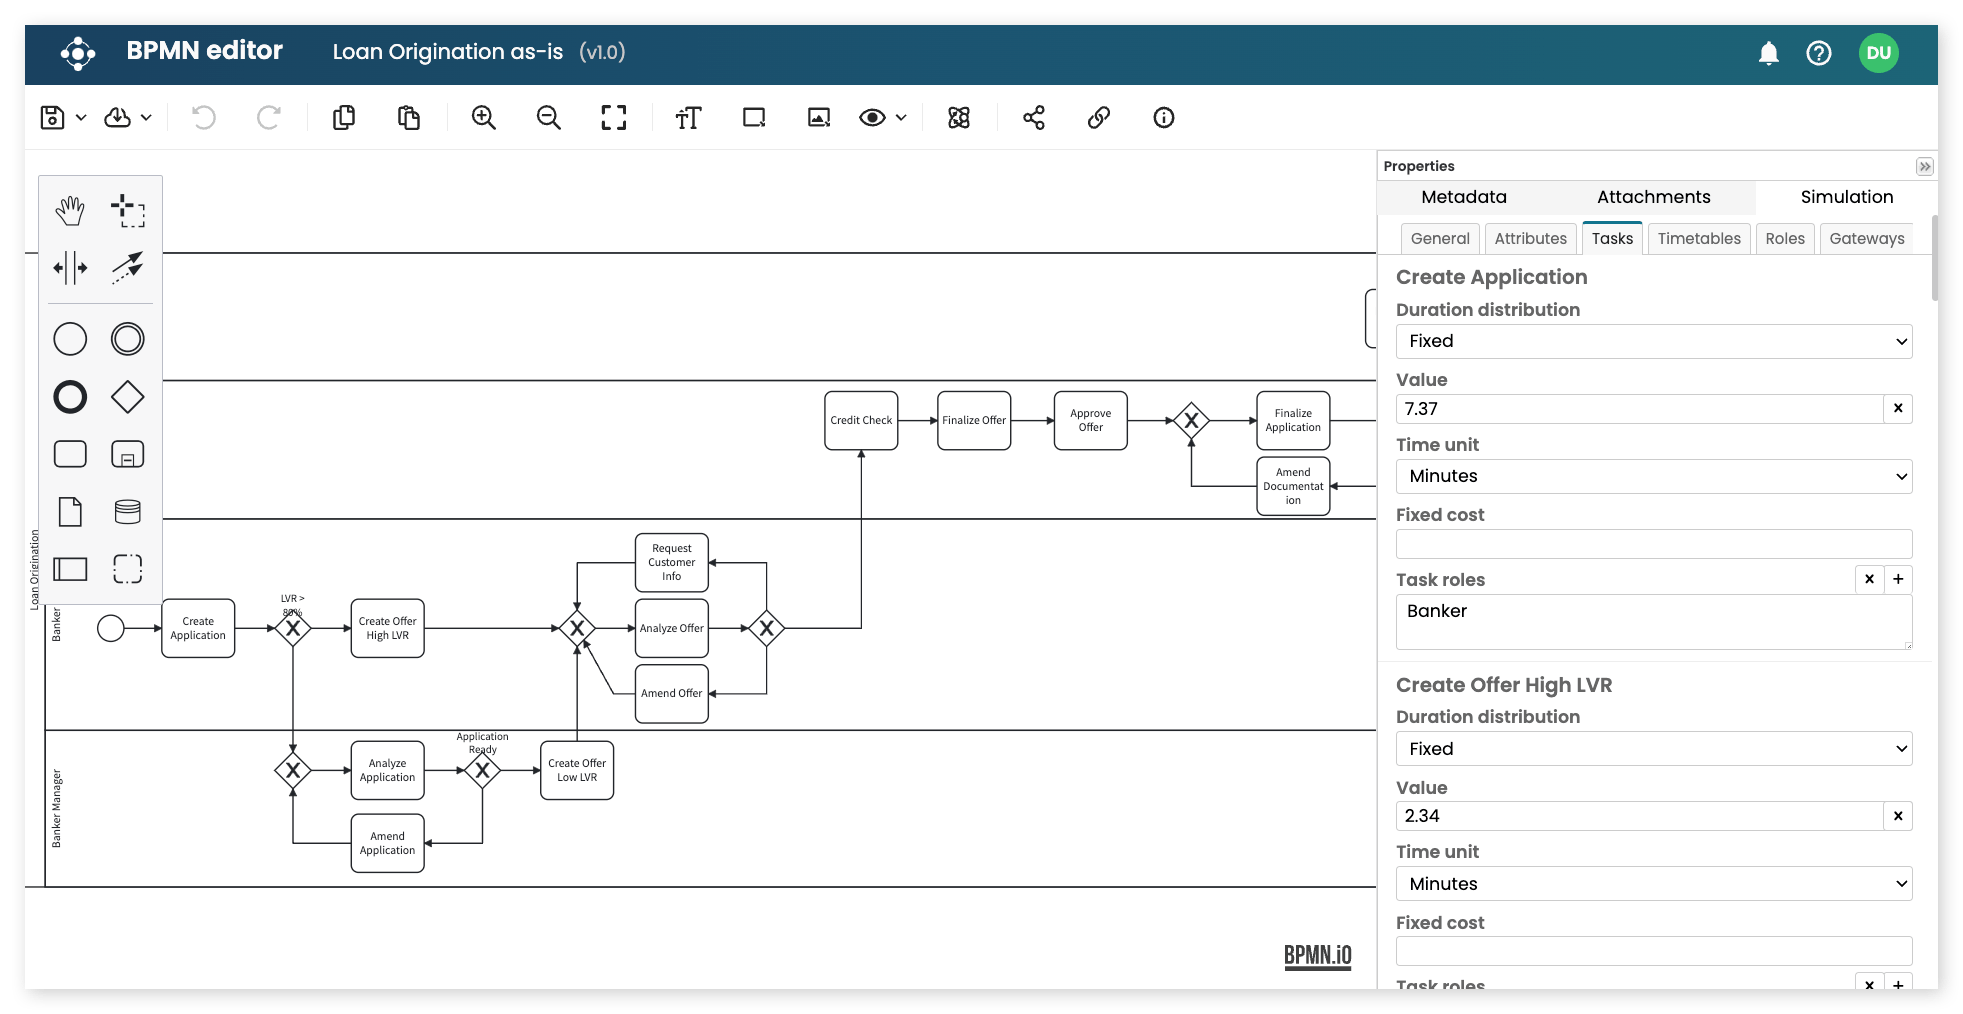Click the export/download cloud icon

pyautogui.click(x=118, y=118)
